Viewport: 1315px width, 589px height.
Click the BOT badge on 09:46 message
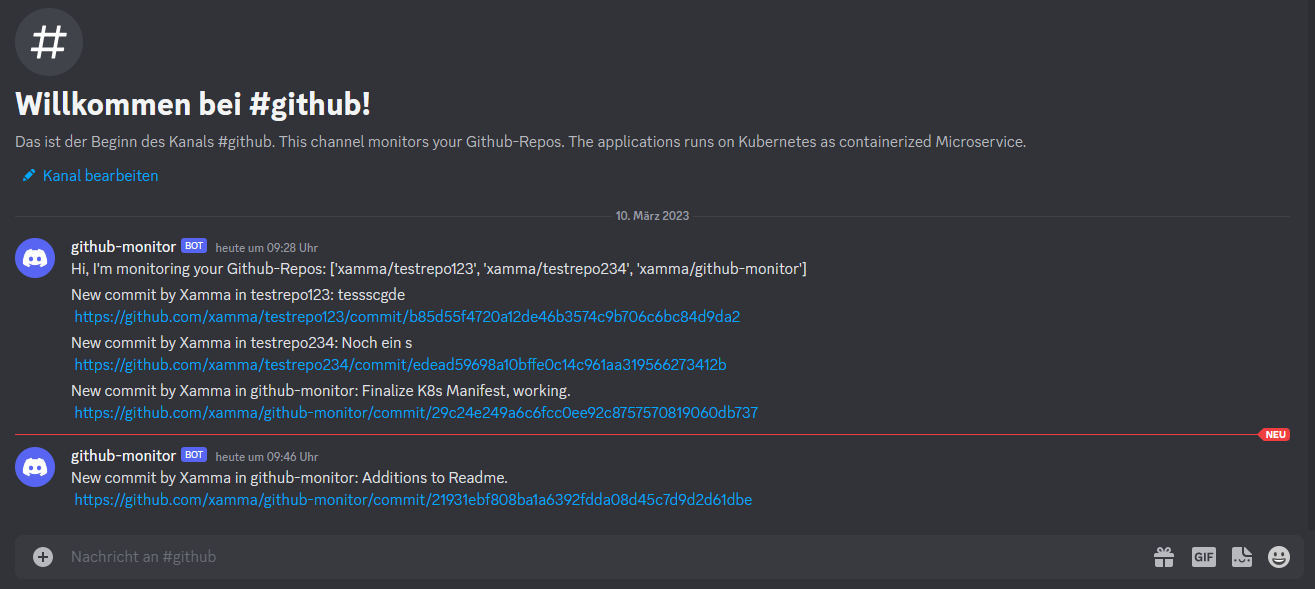[x=194, y=455]
